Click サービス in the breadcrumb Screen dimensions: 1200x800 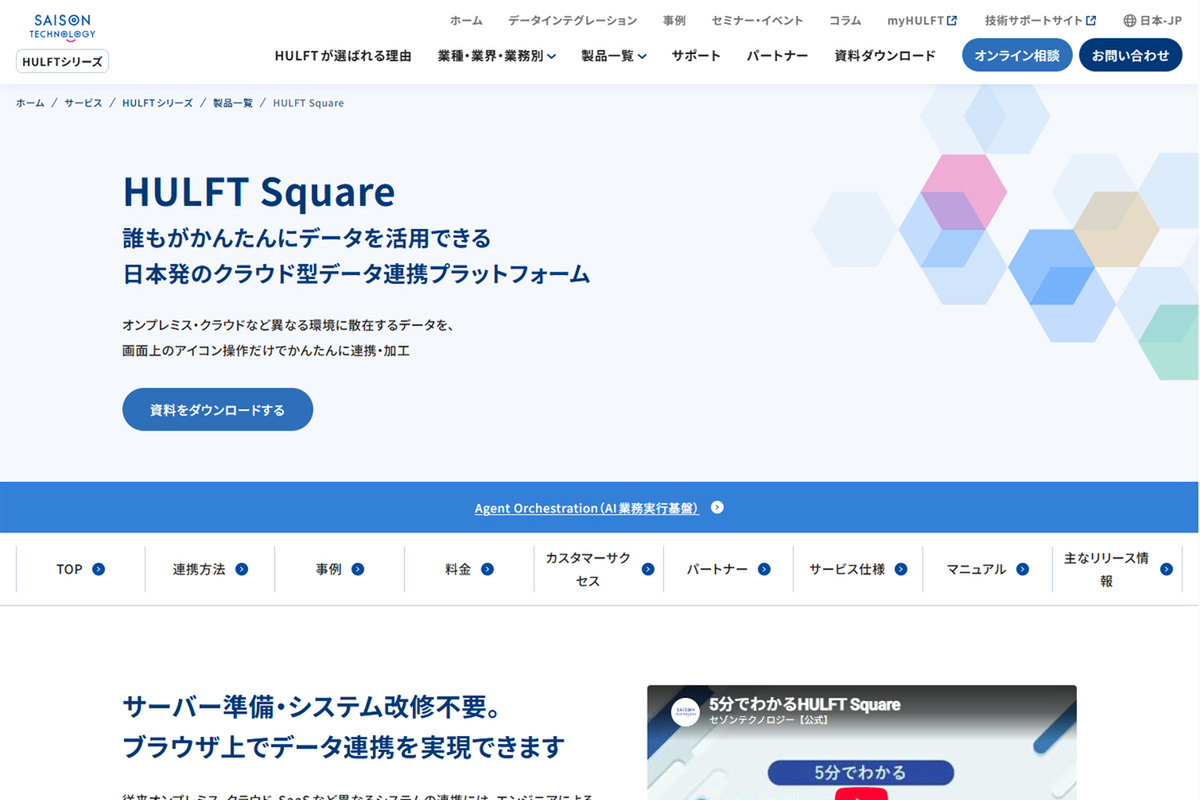(83, 103)
